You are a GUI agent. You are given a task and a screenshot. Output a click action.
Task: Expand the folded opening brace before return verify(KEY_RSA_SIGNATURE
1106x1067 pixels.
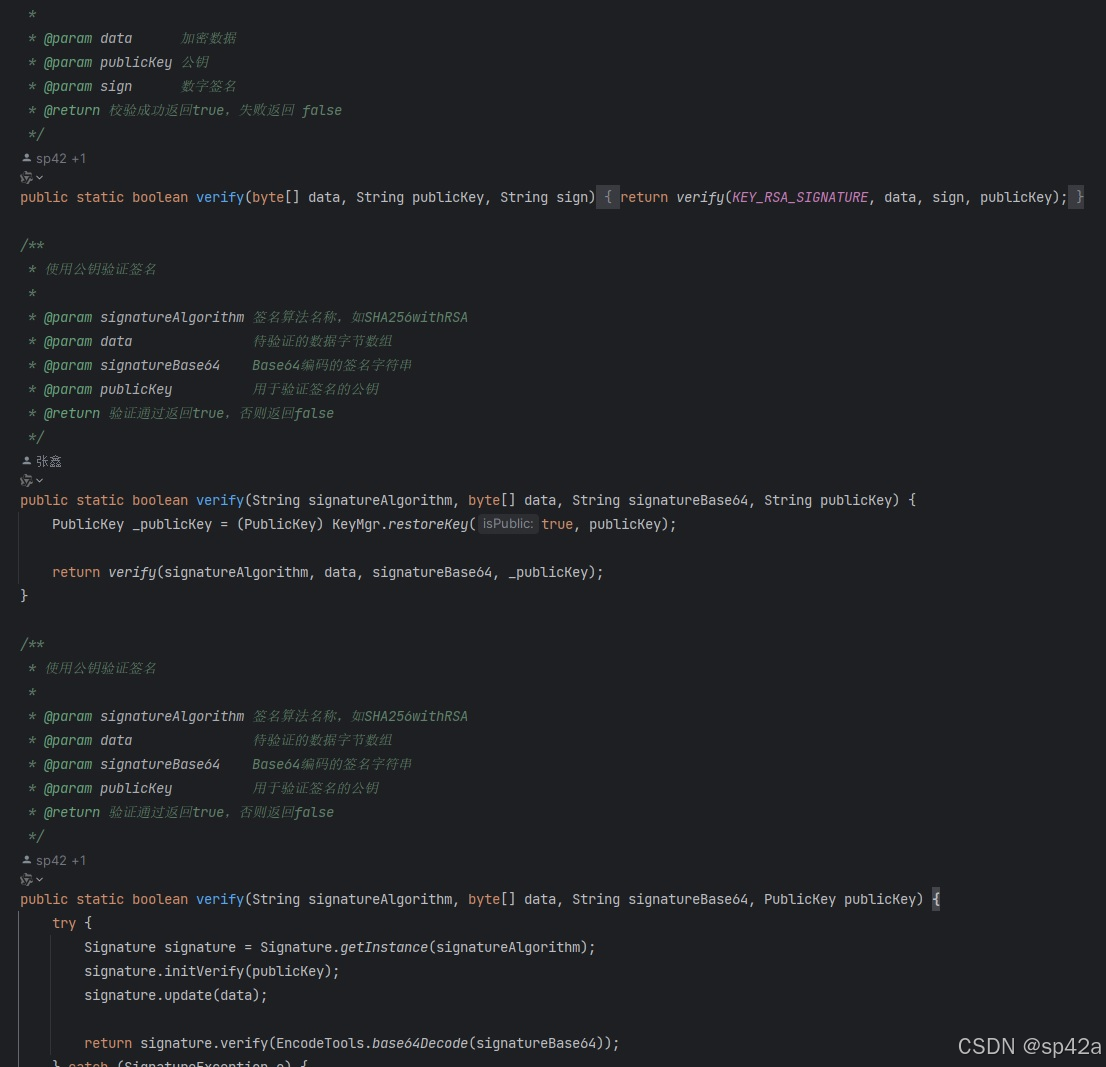coord(608,197)
